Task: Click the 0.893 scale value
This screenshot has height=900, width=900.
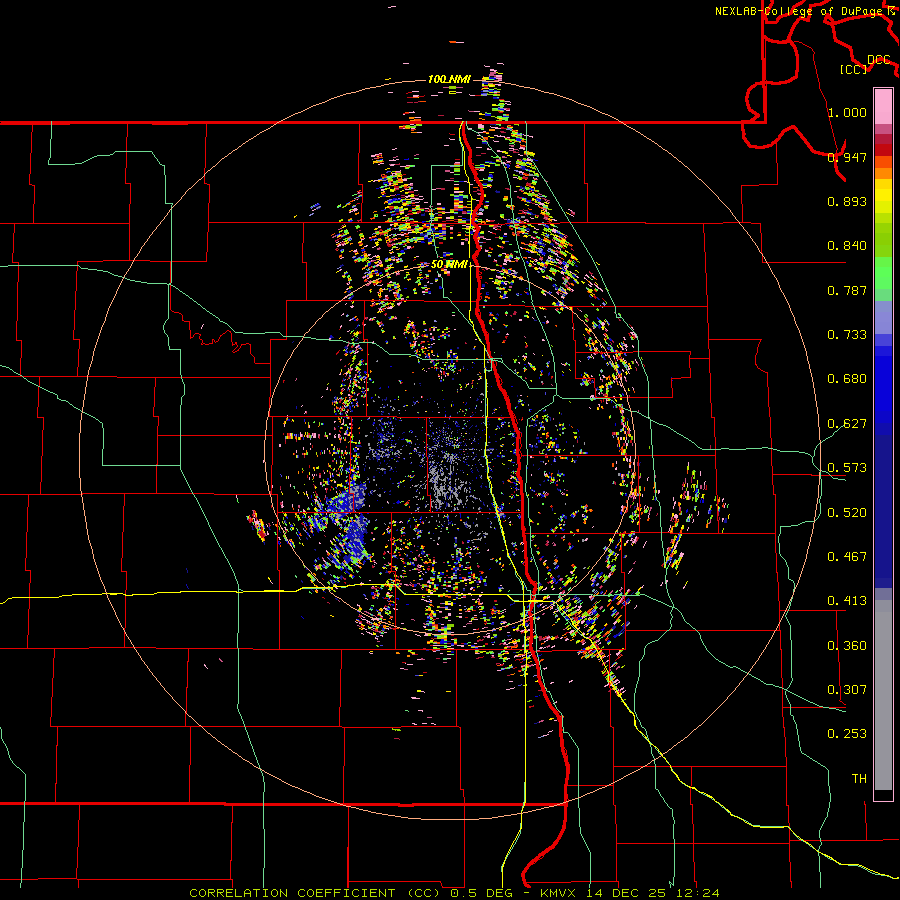Action: click(x=847, y=201)
